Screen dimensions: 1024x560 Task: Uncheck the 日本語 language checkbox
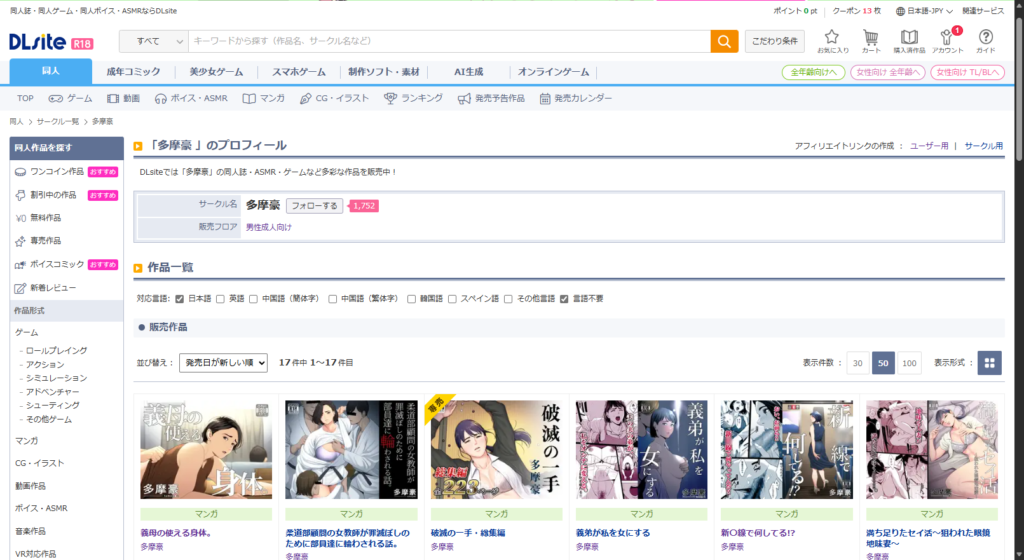click(x=180, y=299)
